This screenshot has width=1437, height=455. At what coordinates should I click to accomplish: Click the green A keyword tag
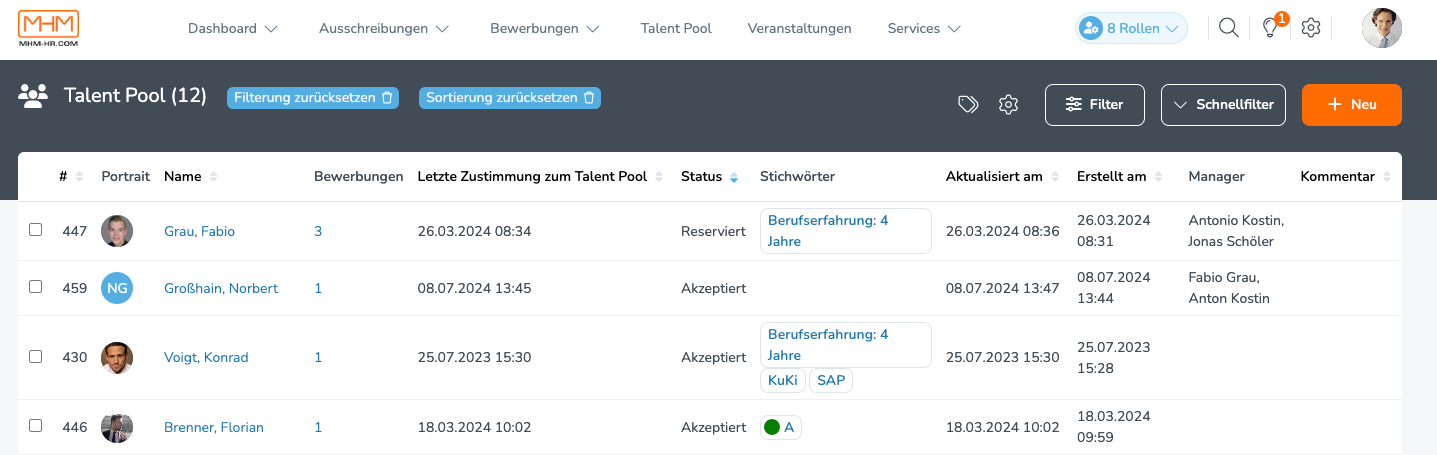[x=780, y=427]
